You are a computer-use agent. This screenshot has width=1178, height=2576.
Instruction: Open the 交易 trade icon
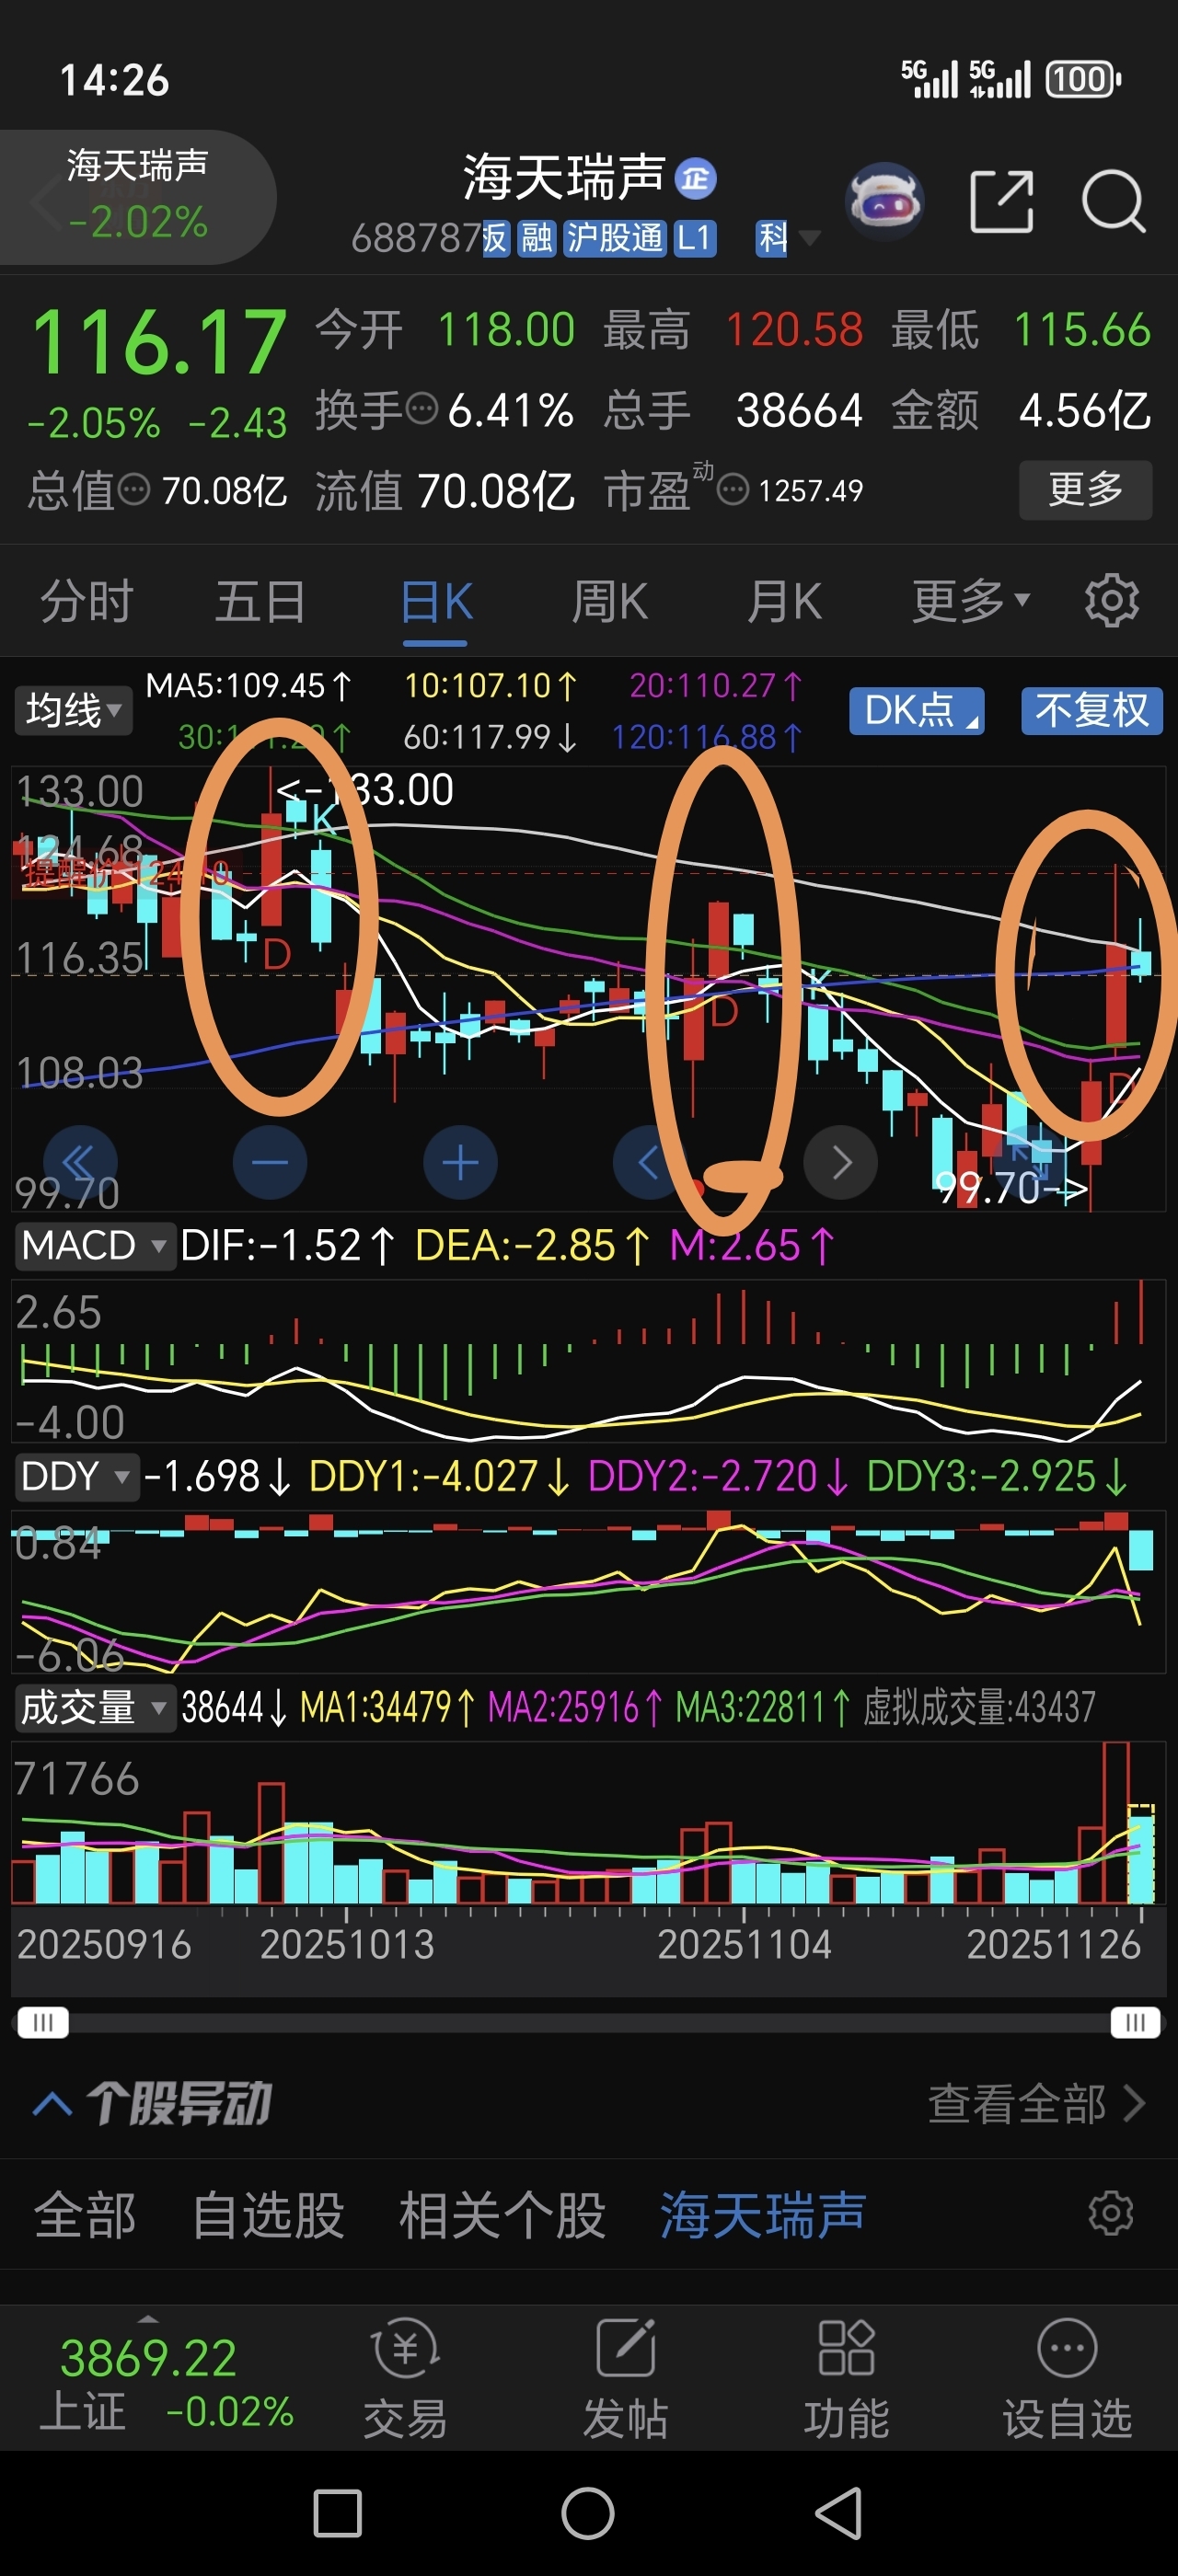pos(405,2379)
